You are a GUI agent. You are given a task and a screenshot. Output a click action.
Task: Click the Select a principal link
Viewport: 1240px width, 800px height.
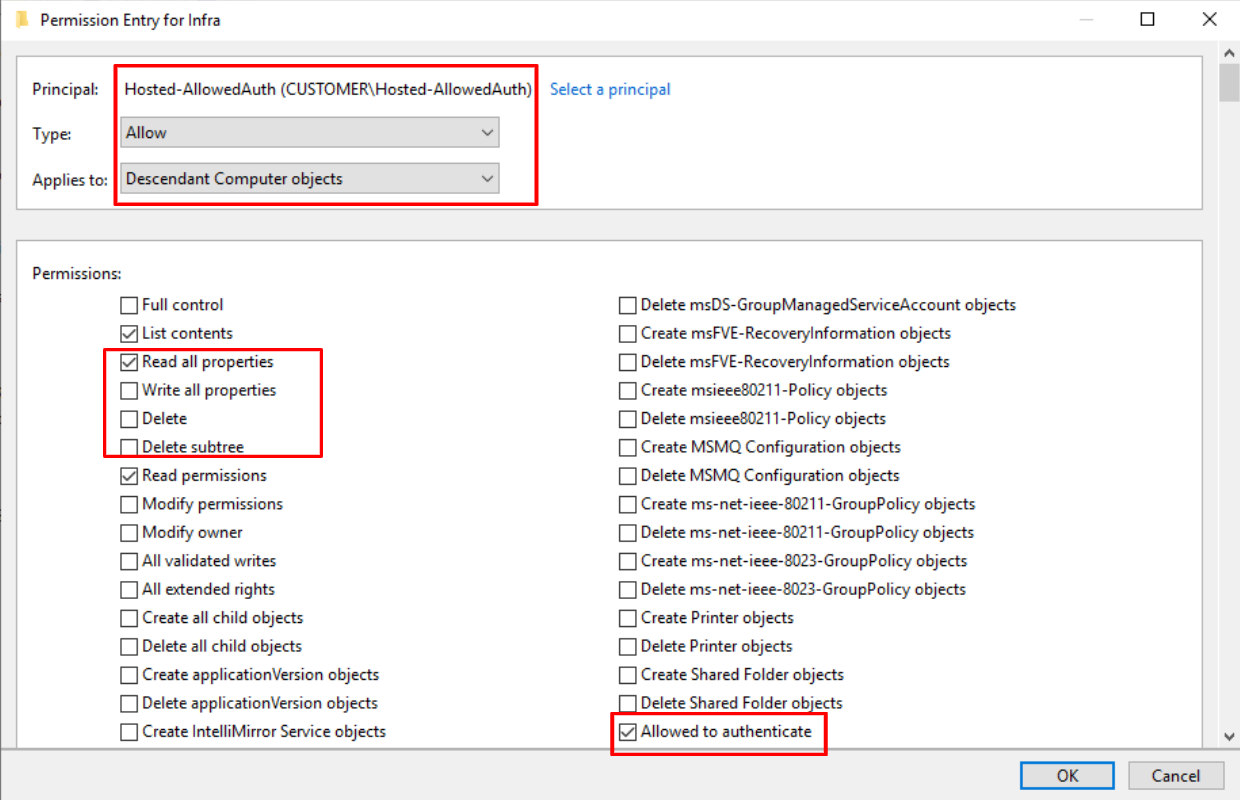click(610, 90)
